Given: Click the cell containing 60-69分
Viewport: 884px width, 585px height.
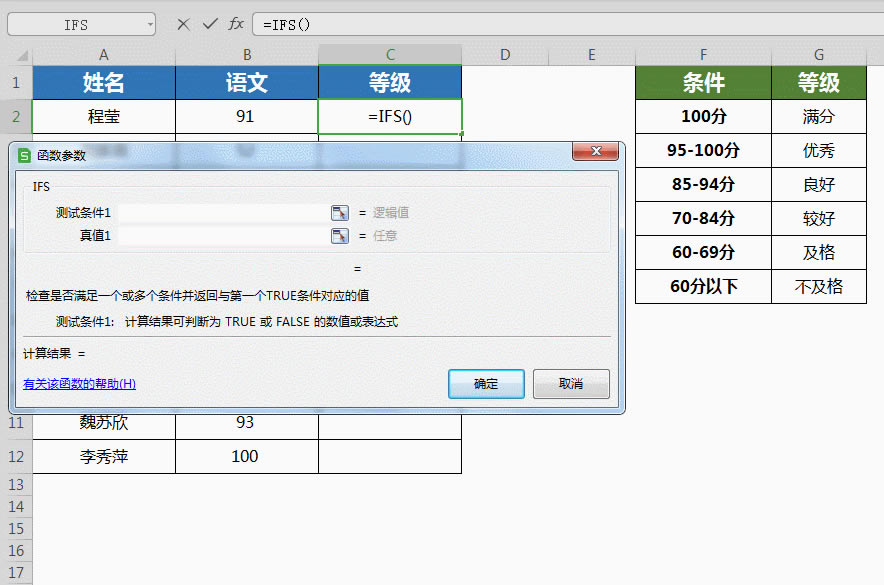Looking at the screenshot, I should pos(703,252).
